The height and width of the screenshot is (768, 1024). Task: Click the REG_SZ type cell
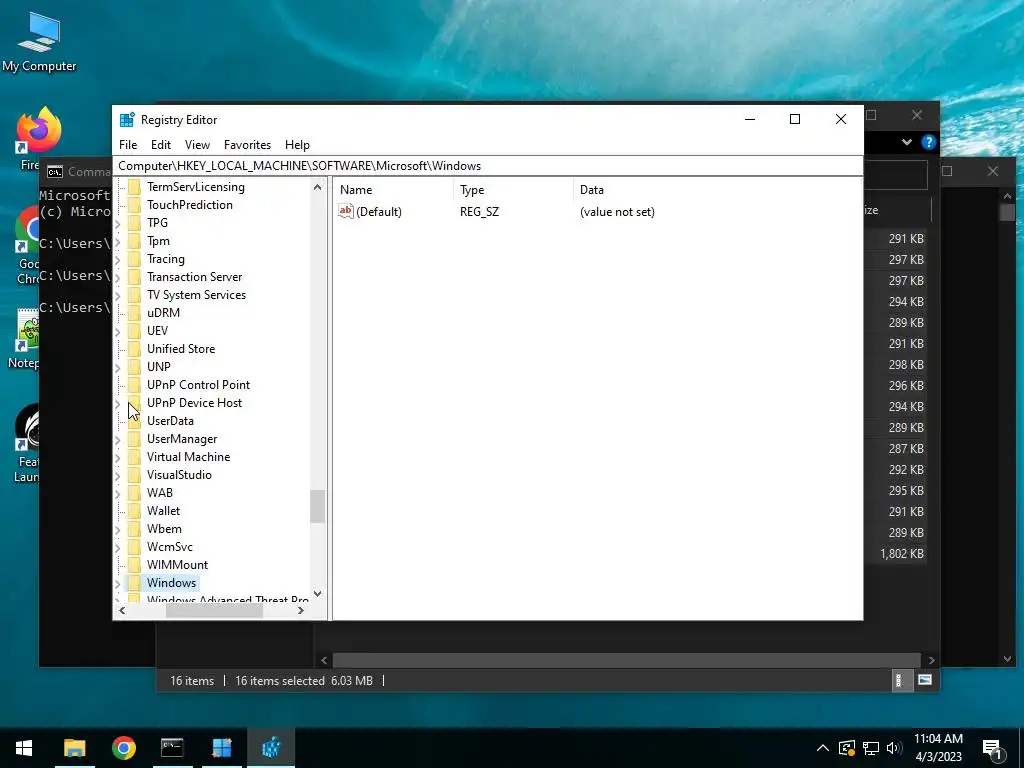tap(479, 212)
